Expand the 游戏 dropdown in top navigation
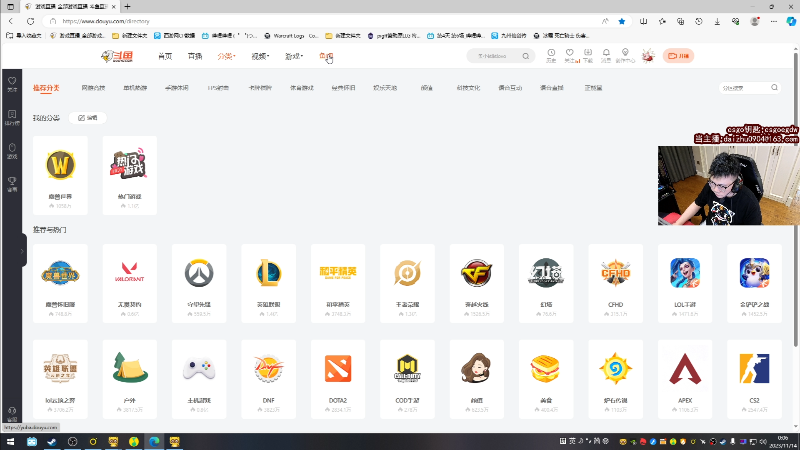Viewport: 800px width, 450px height. point(293,56)
